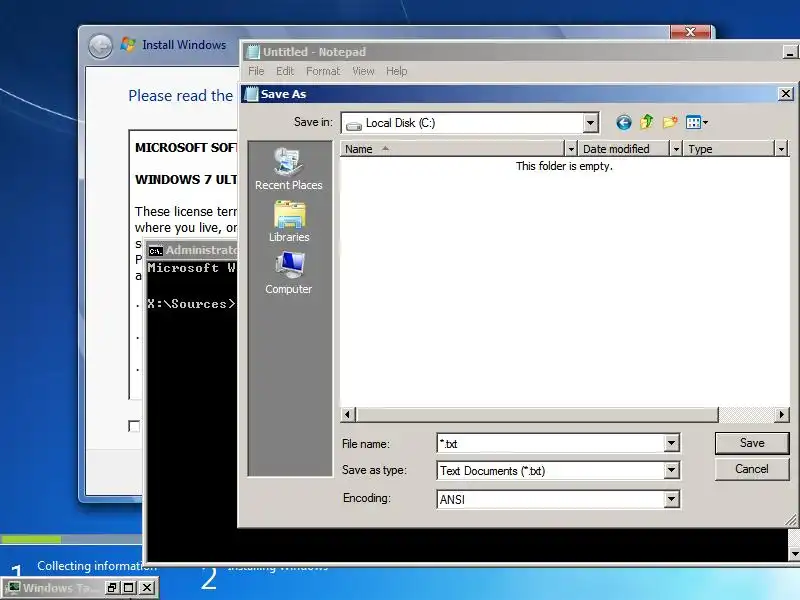Click the Notepad icon in the Save As title bar

(251, 94)
